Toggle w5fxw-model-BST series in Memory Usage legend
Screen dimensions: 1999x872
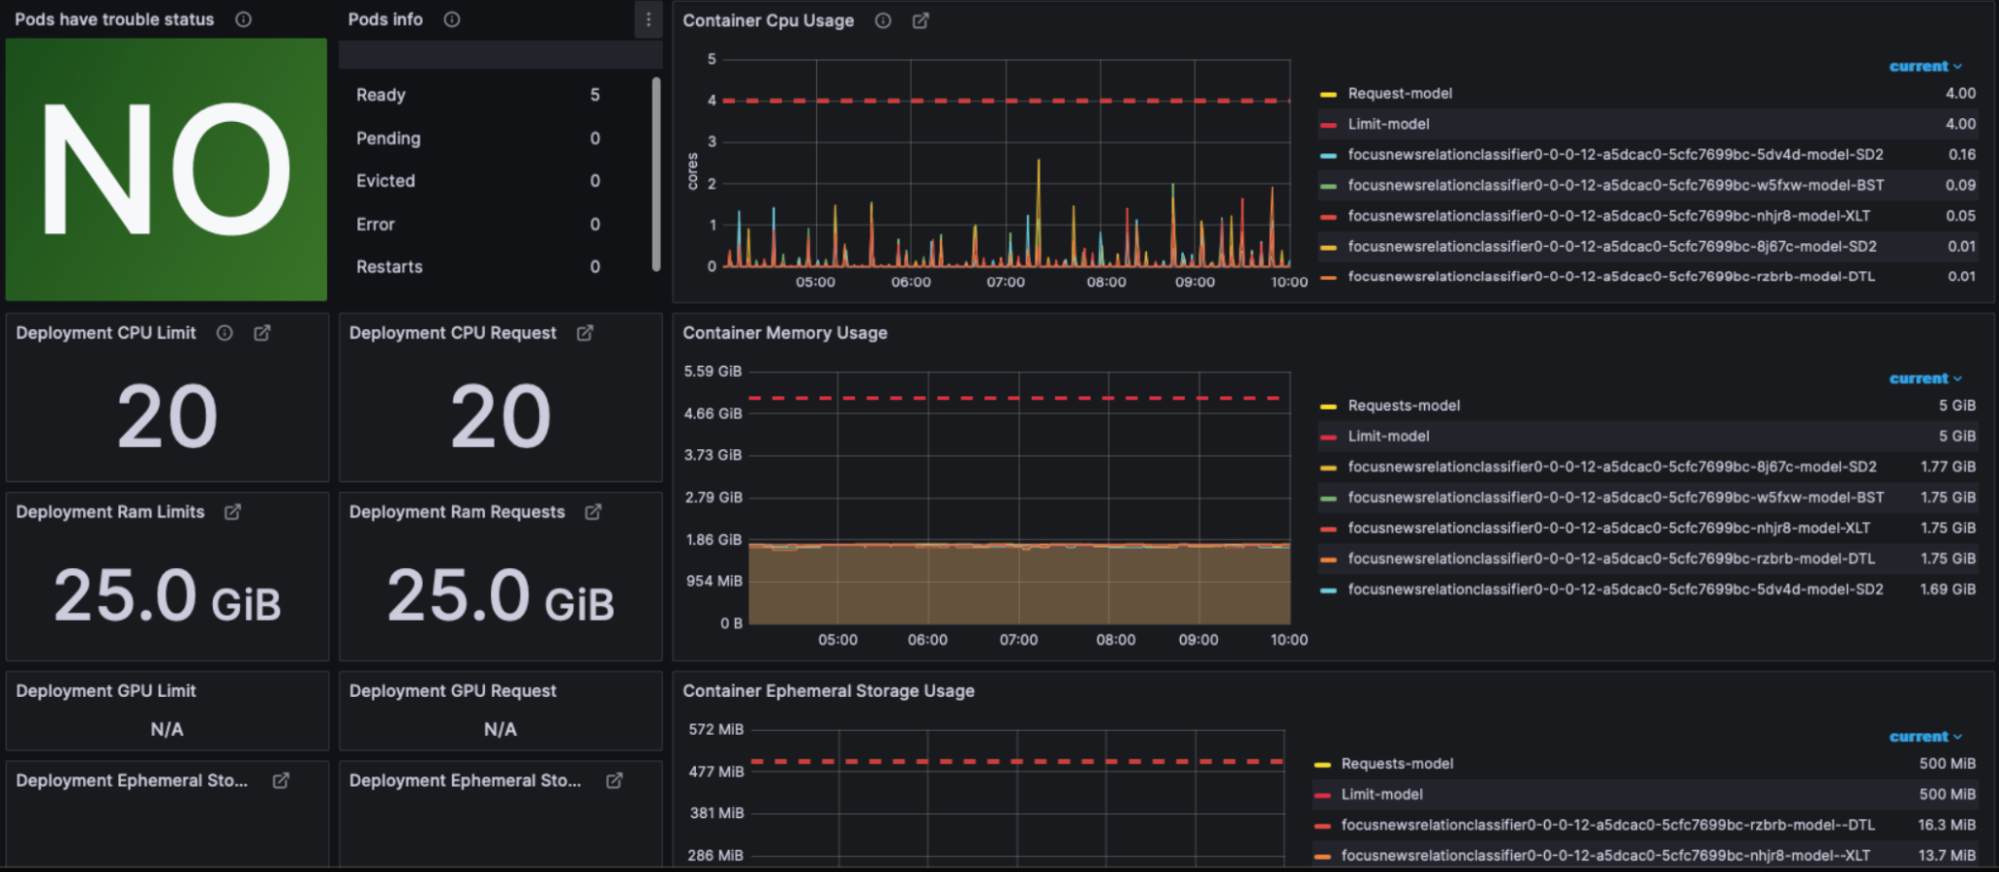tap(1615, 497)
